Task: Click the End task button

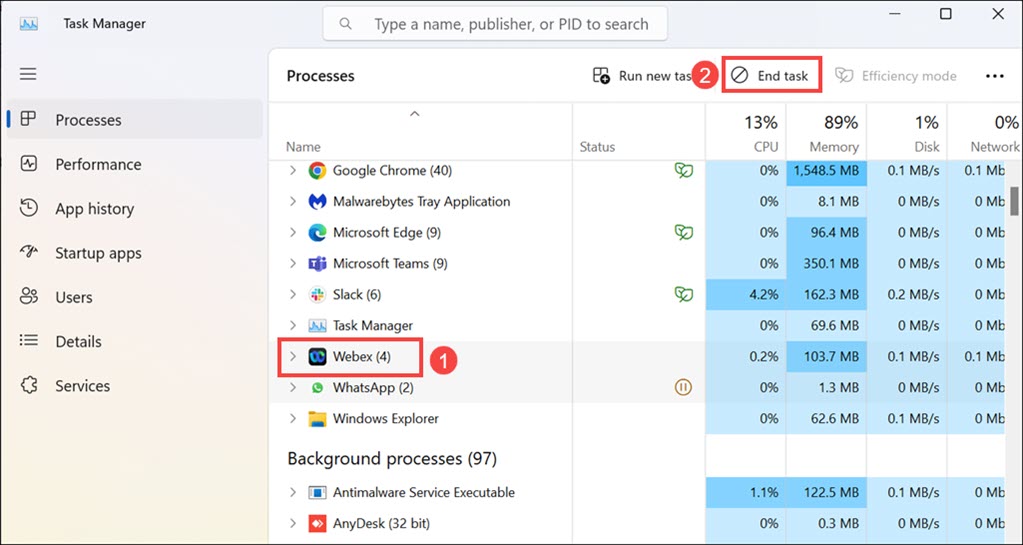Action: click(771, 76)
